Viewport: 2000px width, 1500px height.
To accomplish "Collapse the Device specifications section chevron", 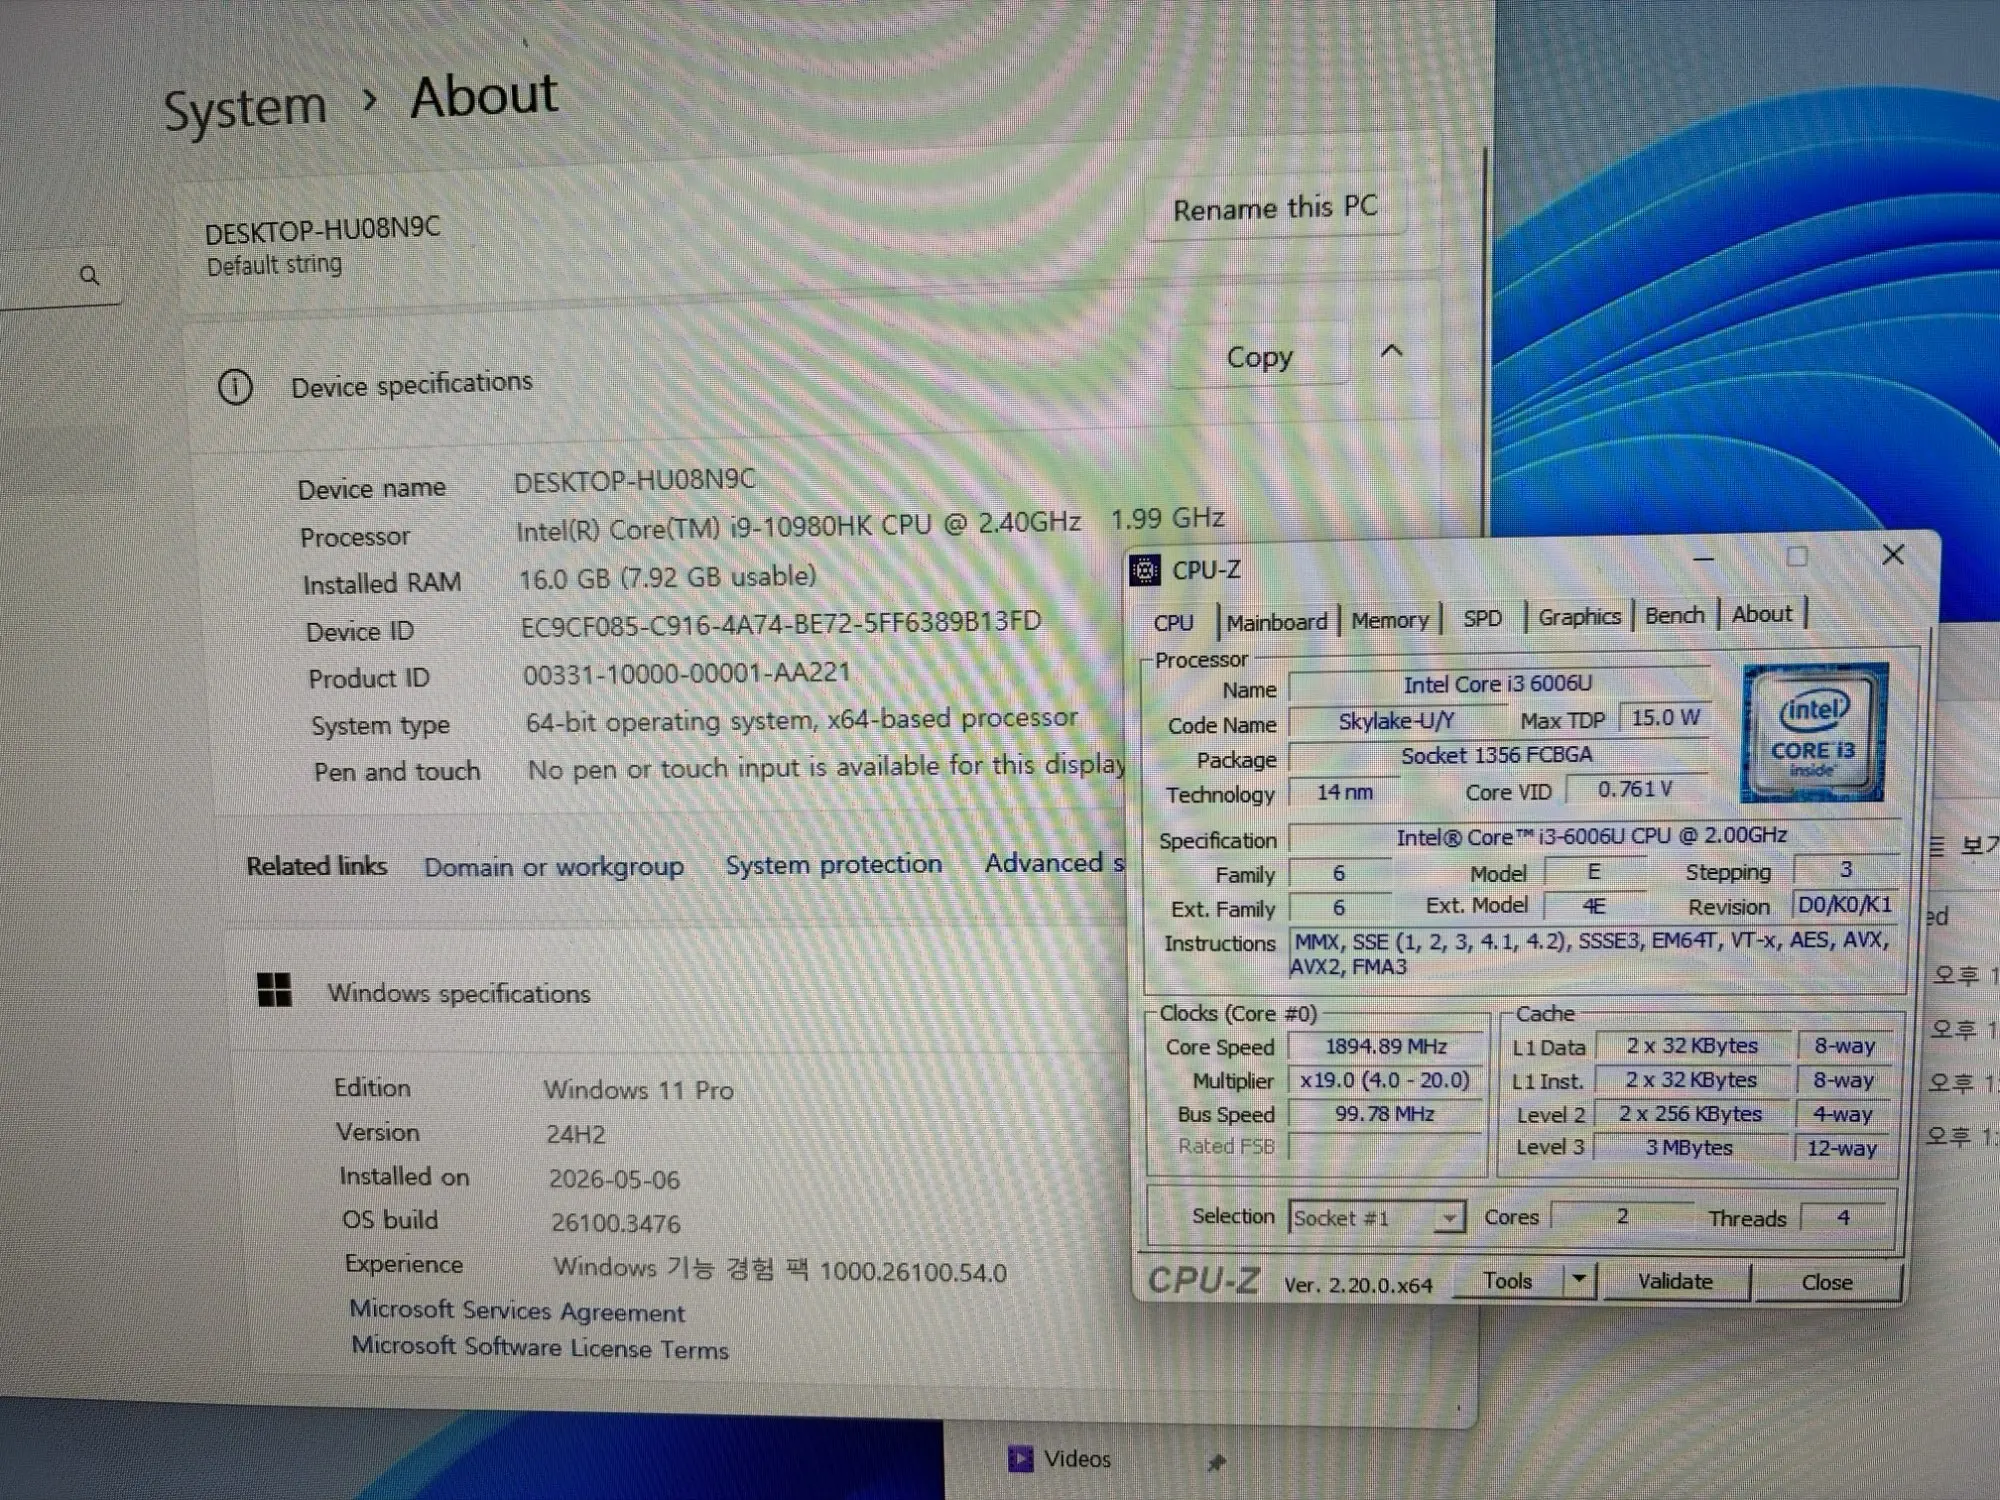I will [1391, 351].
